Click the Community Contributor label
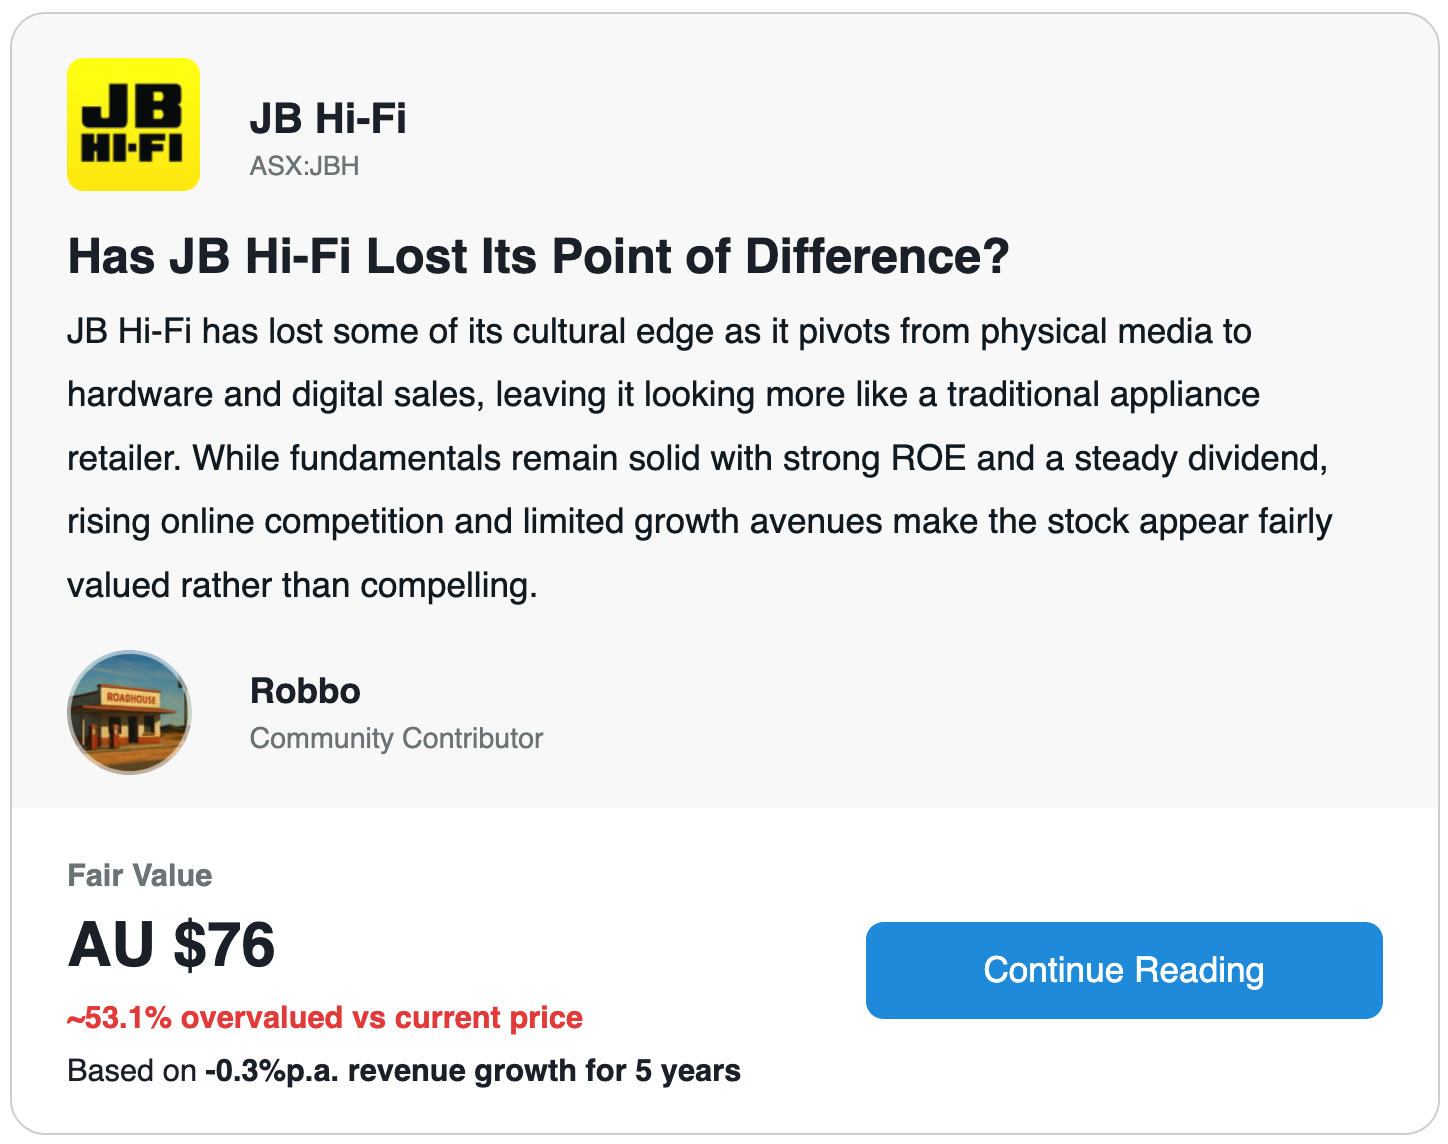 (396, 738)
